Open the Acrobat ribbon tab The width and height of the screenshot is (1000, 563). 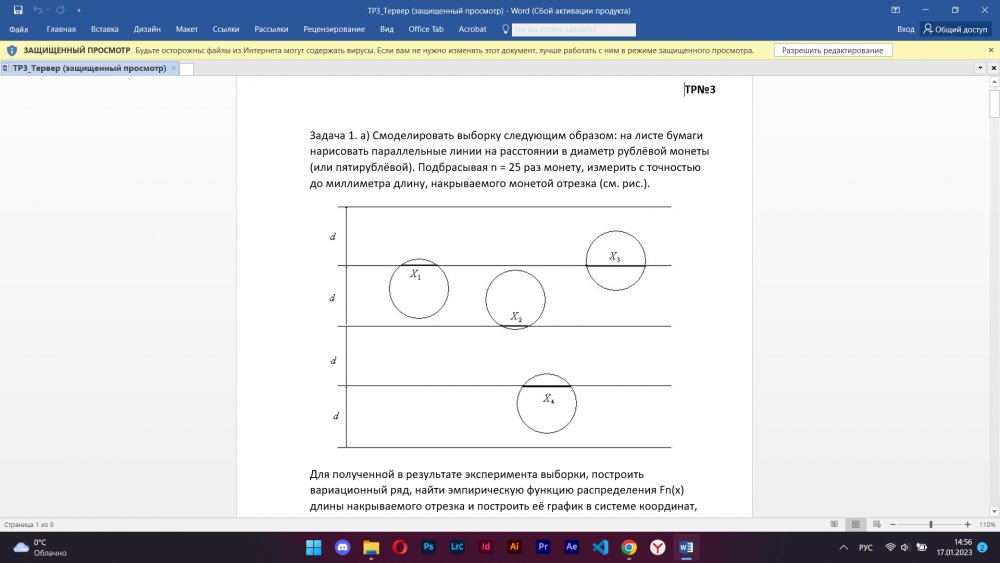pyautogui.click(x=473, y=29)
